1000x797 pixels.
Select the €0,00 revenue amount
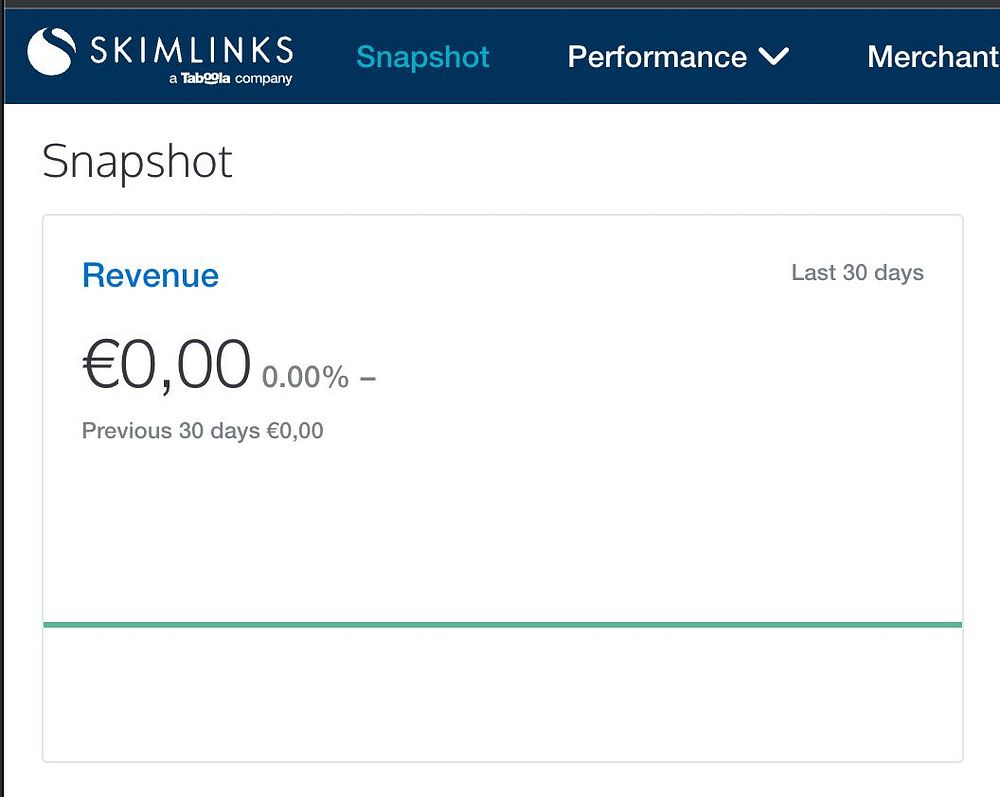166,365
